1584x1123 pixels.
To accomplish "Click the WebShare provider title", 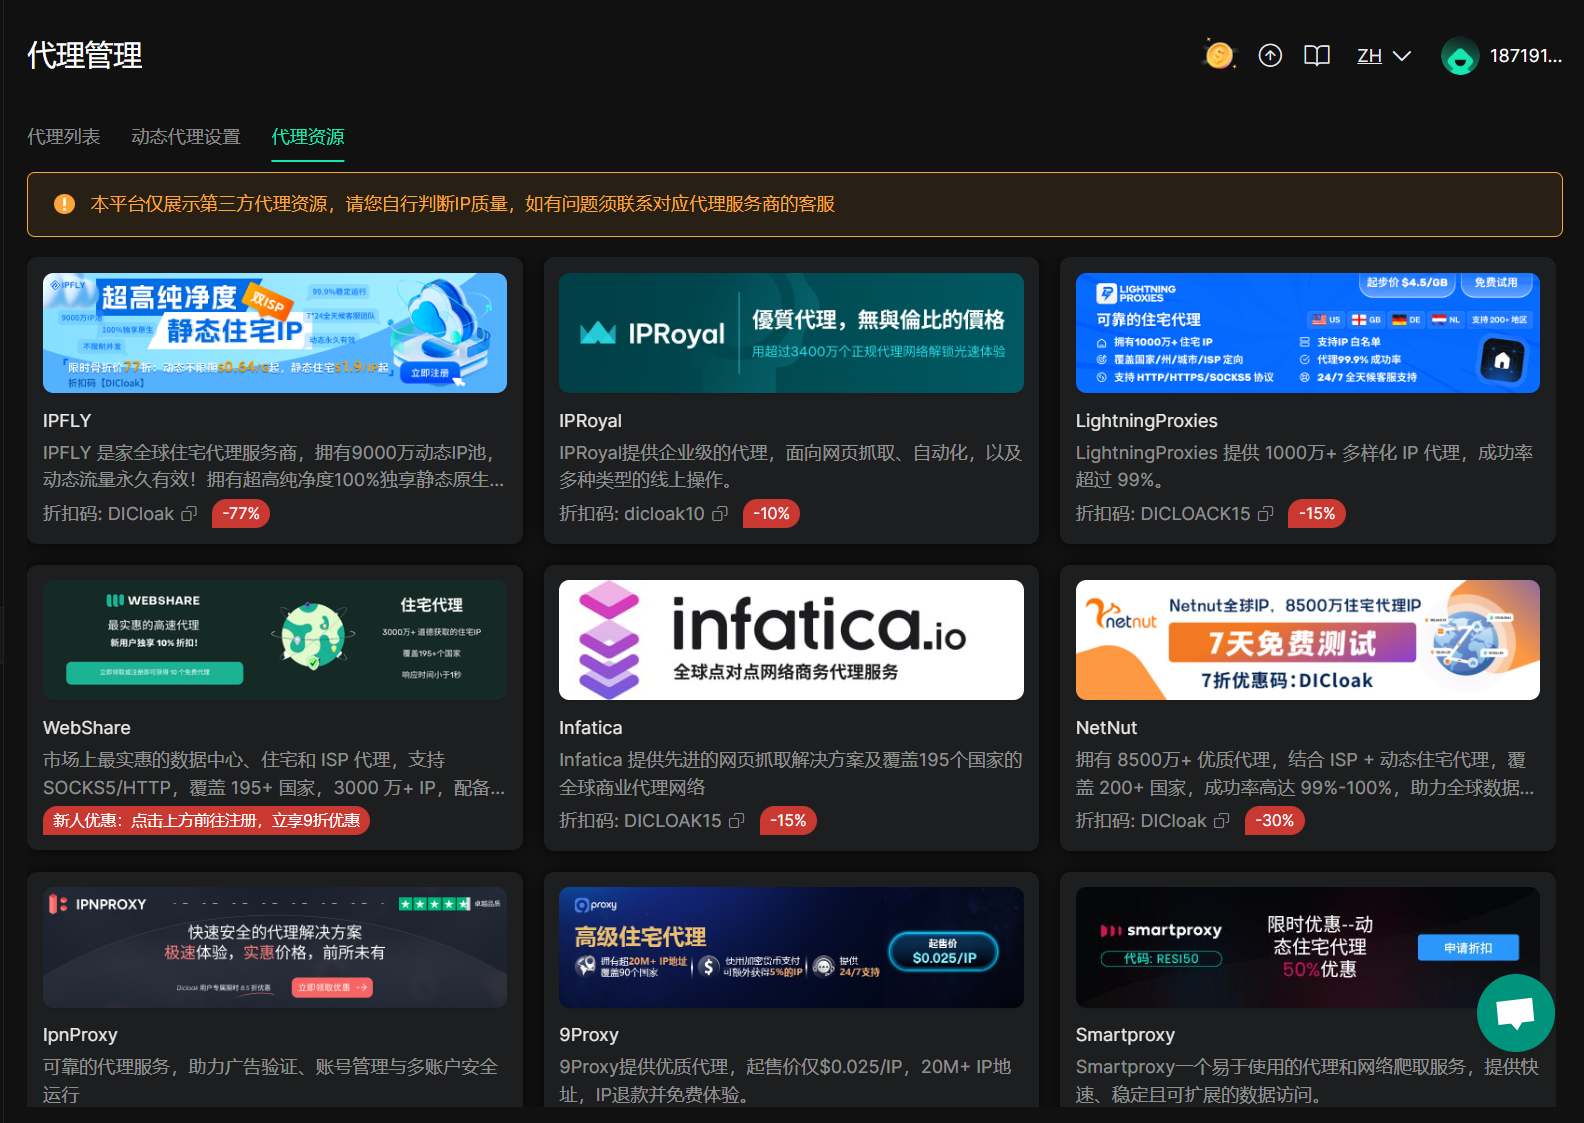I will point(87,728).
